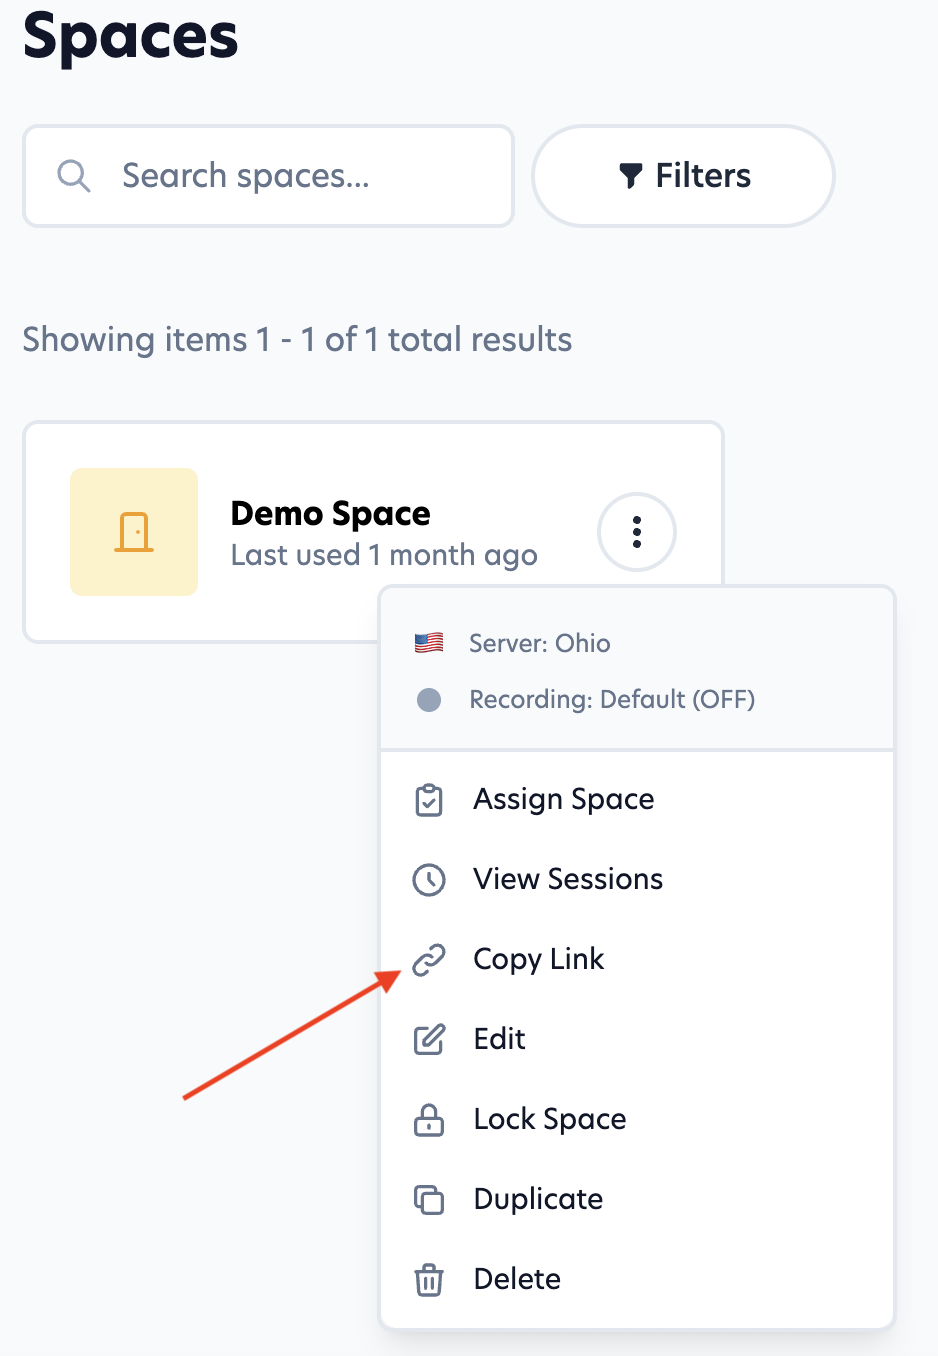Click the clipboard check icon

coord(429,800)
